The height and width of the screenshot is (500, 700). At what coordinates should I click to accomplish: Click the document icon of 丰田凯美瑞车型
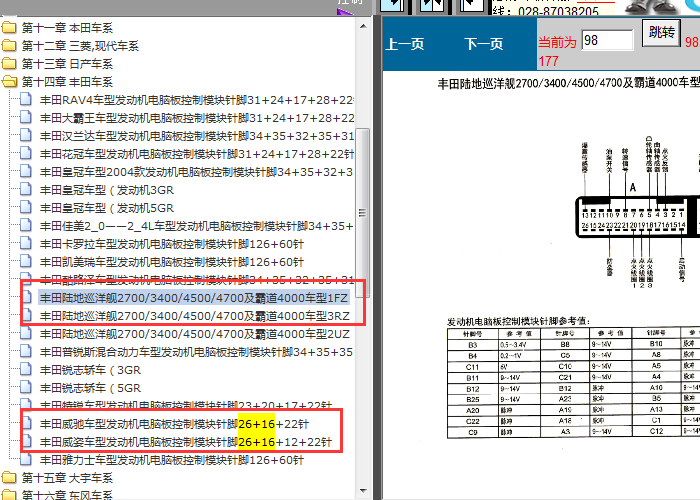point(26,262)
